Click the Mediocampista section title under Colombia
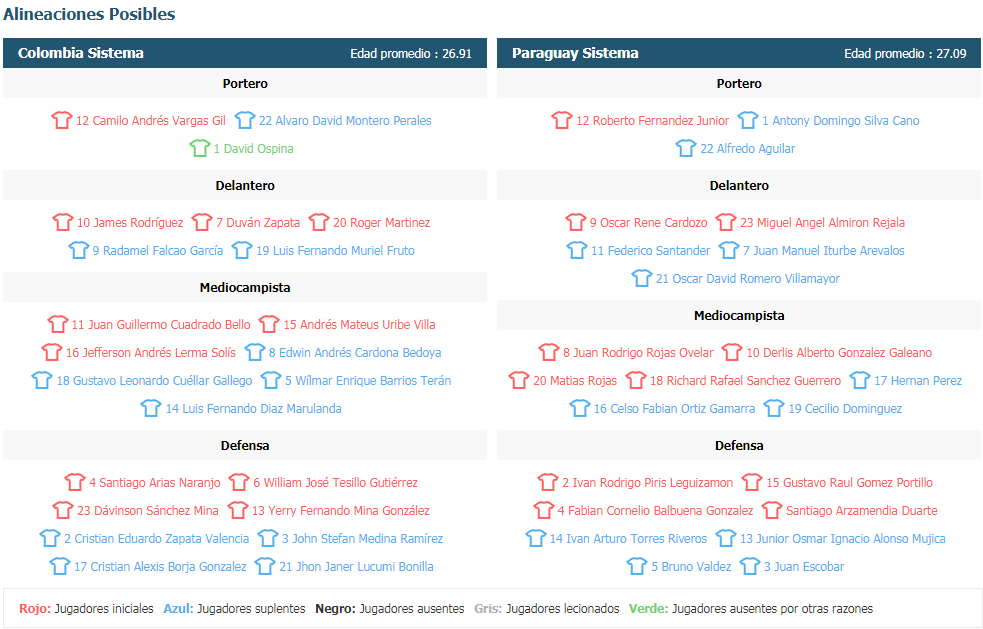This screenshot has width=983, height=629. 245,288
